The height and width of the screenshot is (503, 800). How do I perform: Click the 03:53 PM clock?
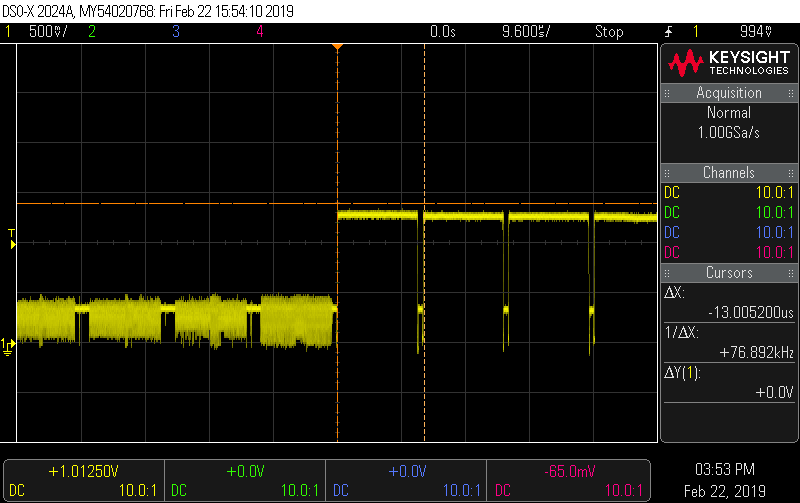tap(724, 469)
